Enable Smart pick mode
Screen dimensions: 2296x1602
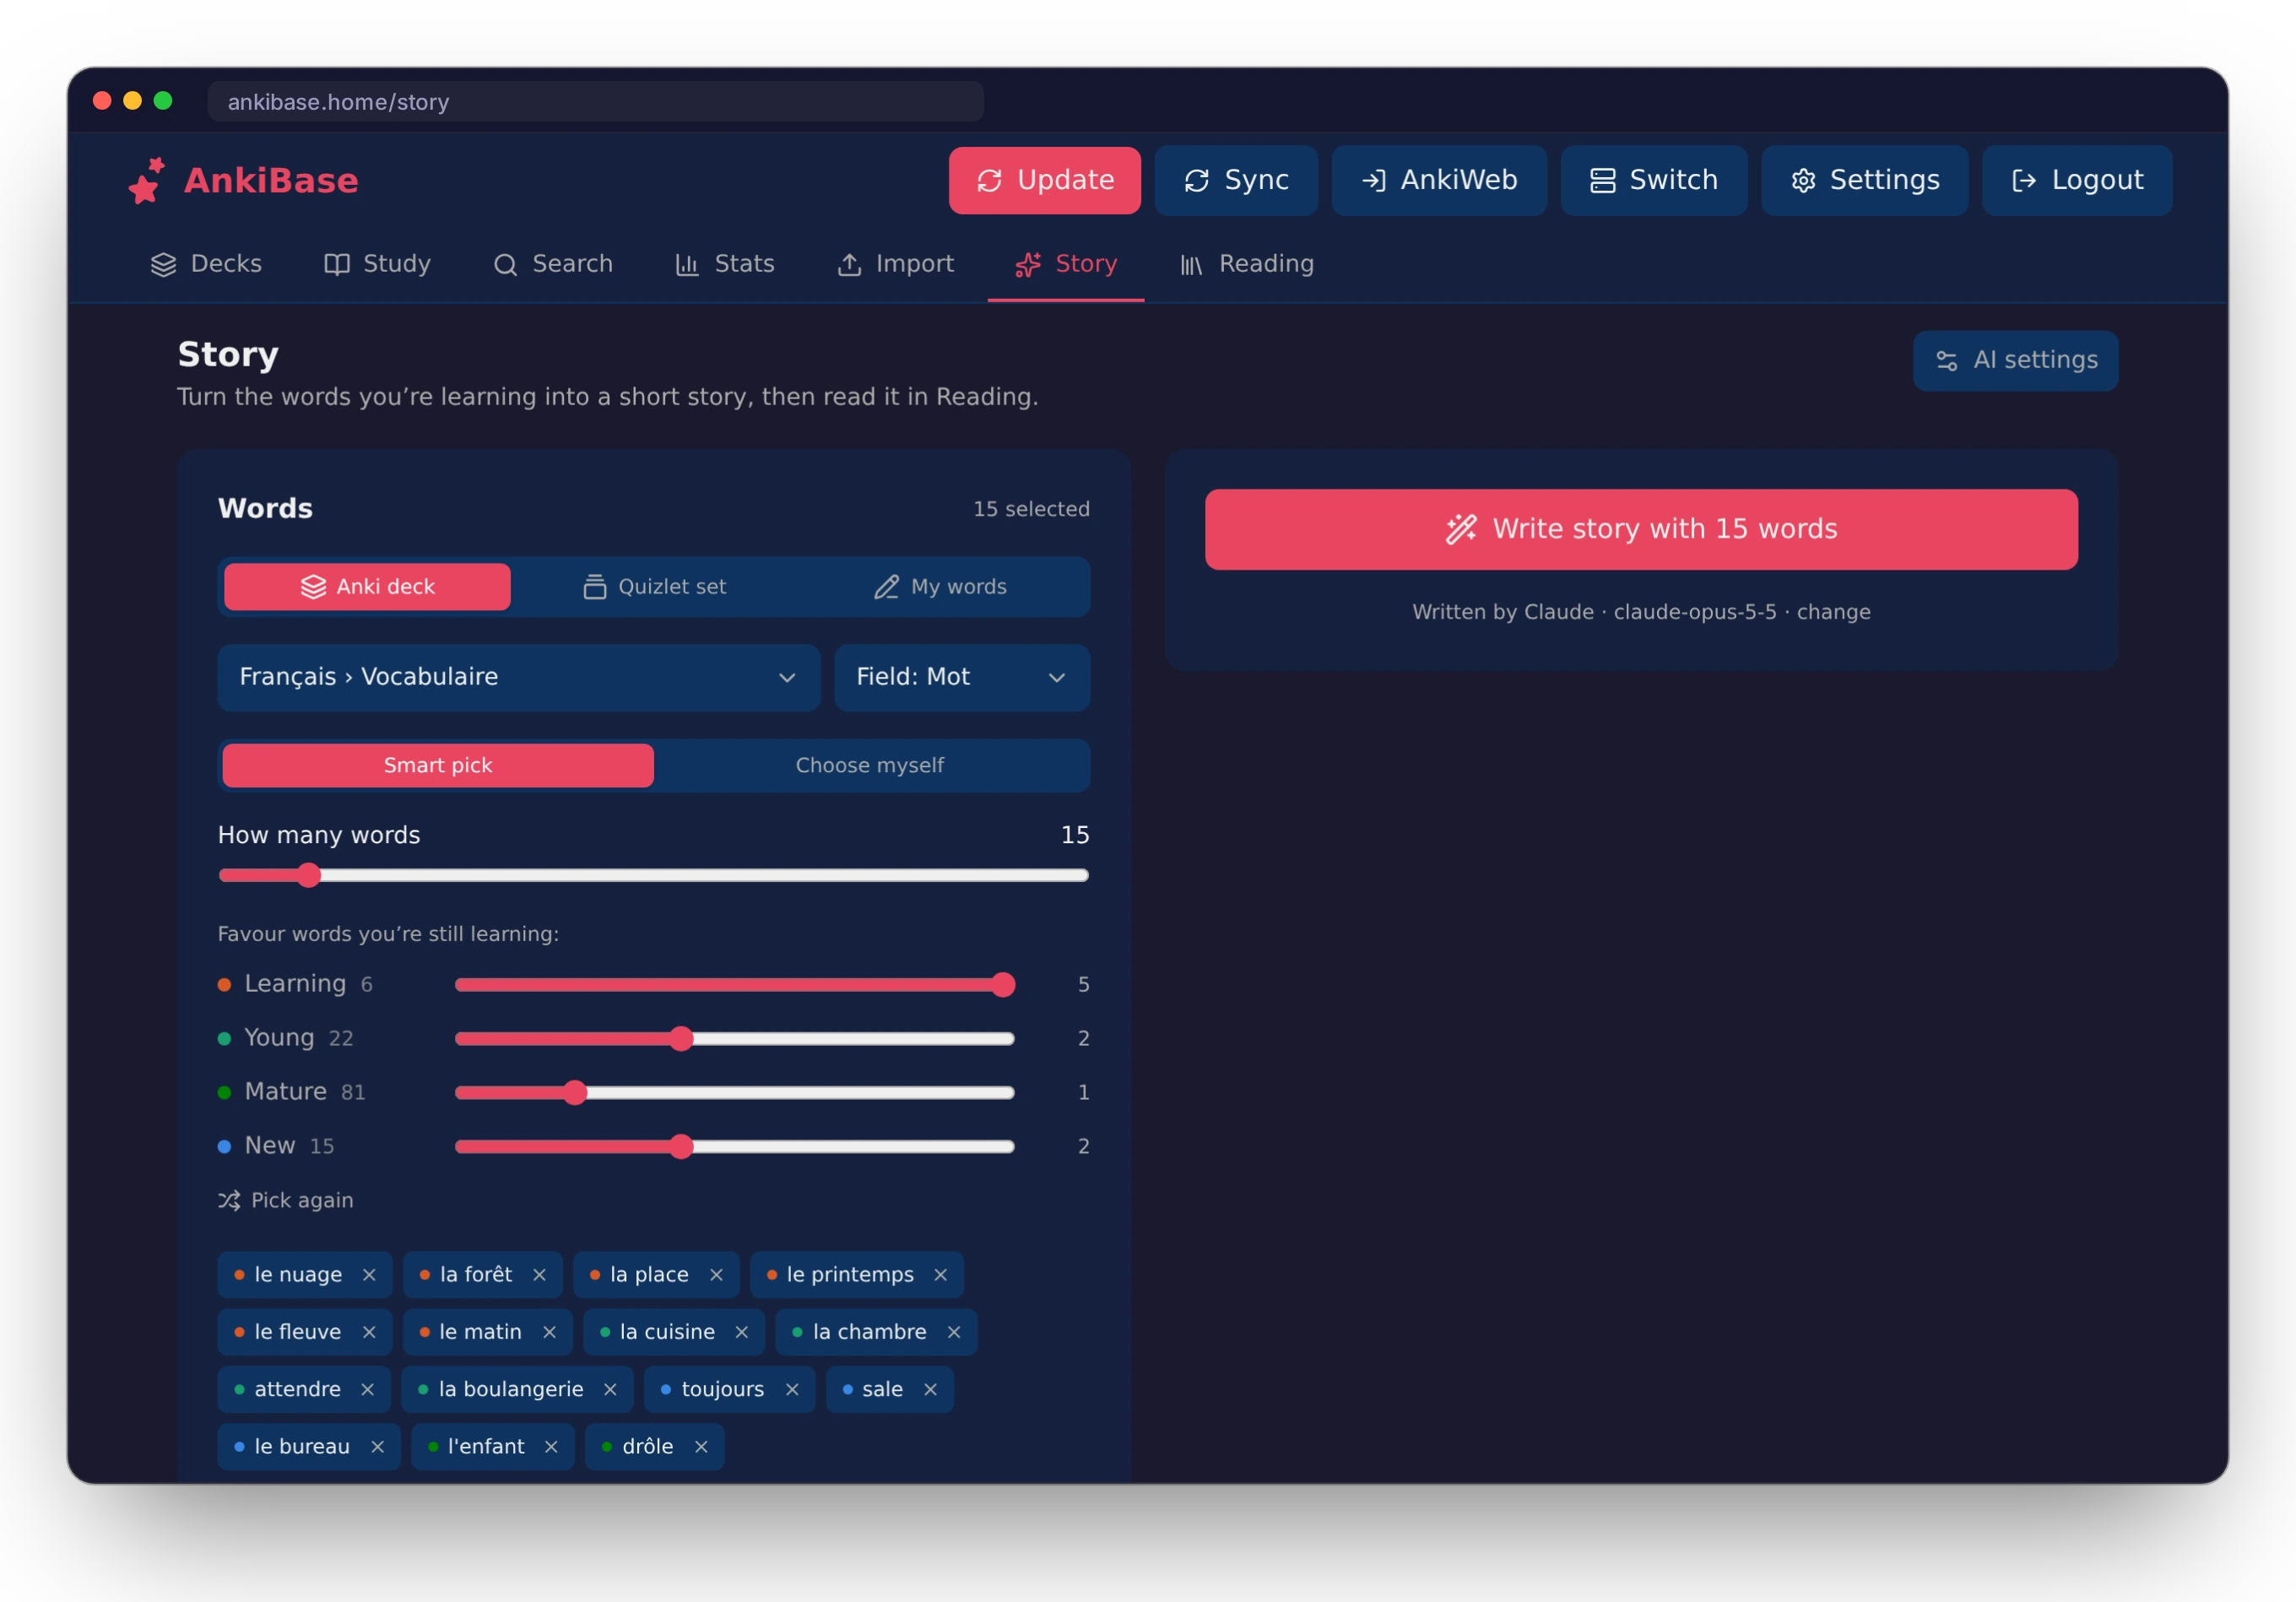[x=438, y=765]
